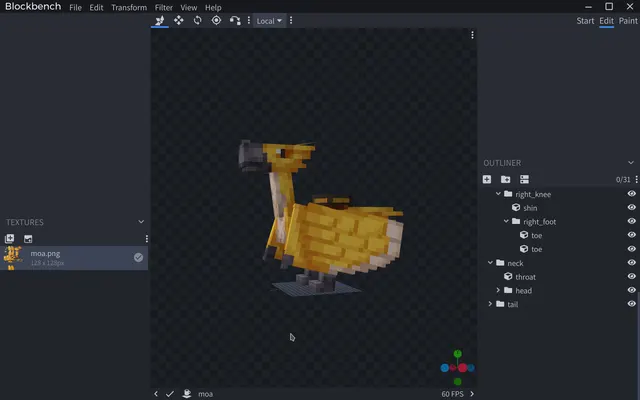Viewport: 640px width, 400px height.
Task: Hide the tail group
Action: coord(631,304)
